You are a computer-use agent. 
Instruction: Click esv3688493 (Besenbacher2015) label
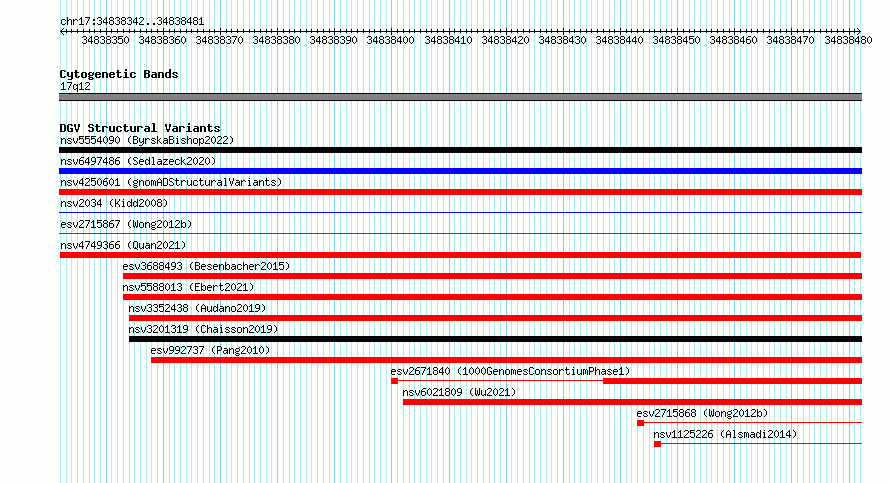click(x=206, y=266)
